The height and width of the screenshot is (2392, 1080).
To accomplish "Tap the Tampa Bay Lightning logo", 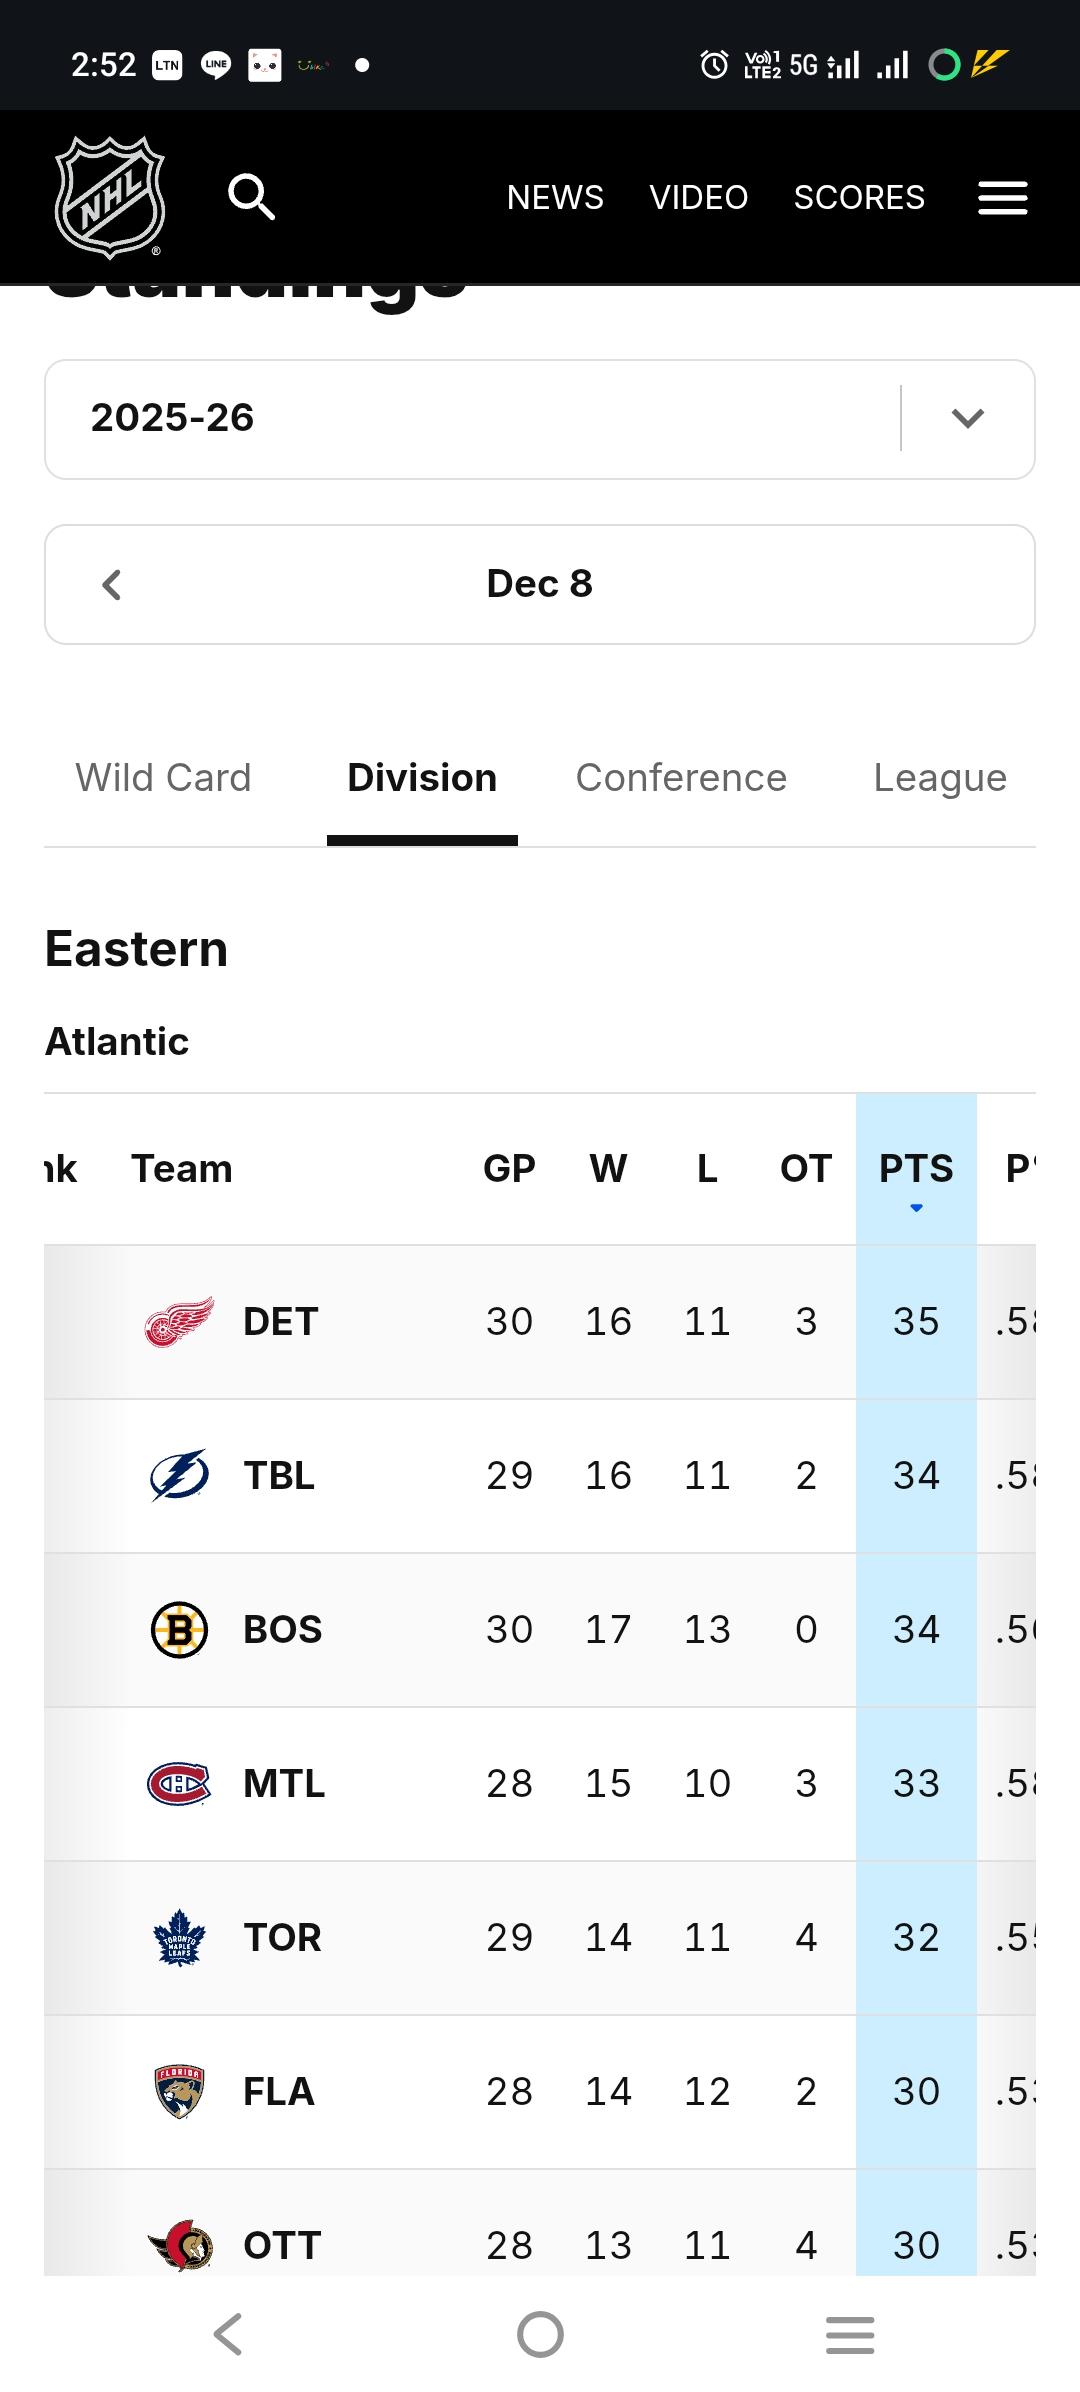I will pos(179,1476).
